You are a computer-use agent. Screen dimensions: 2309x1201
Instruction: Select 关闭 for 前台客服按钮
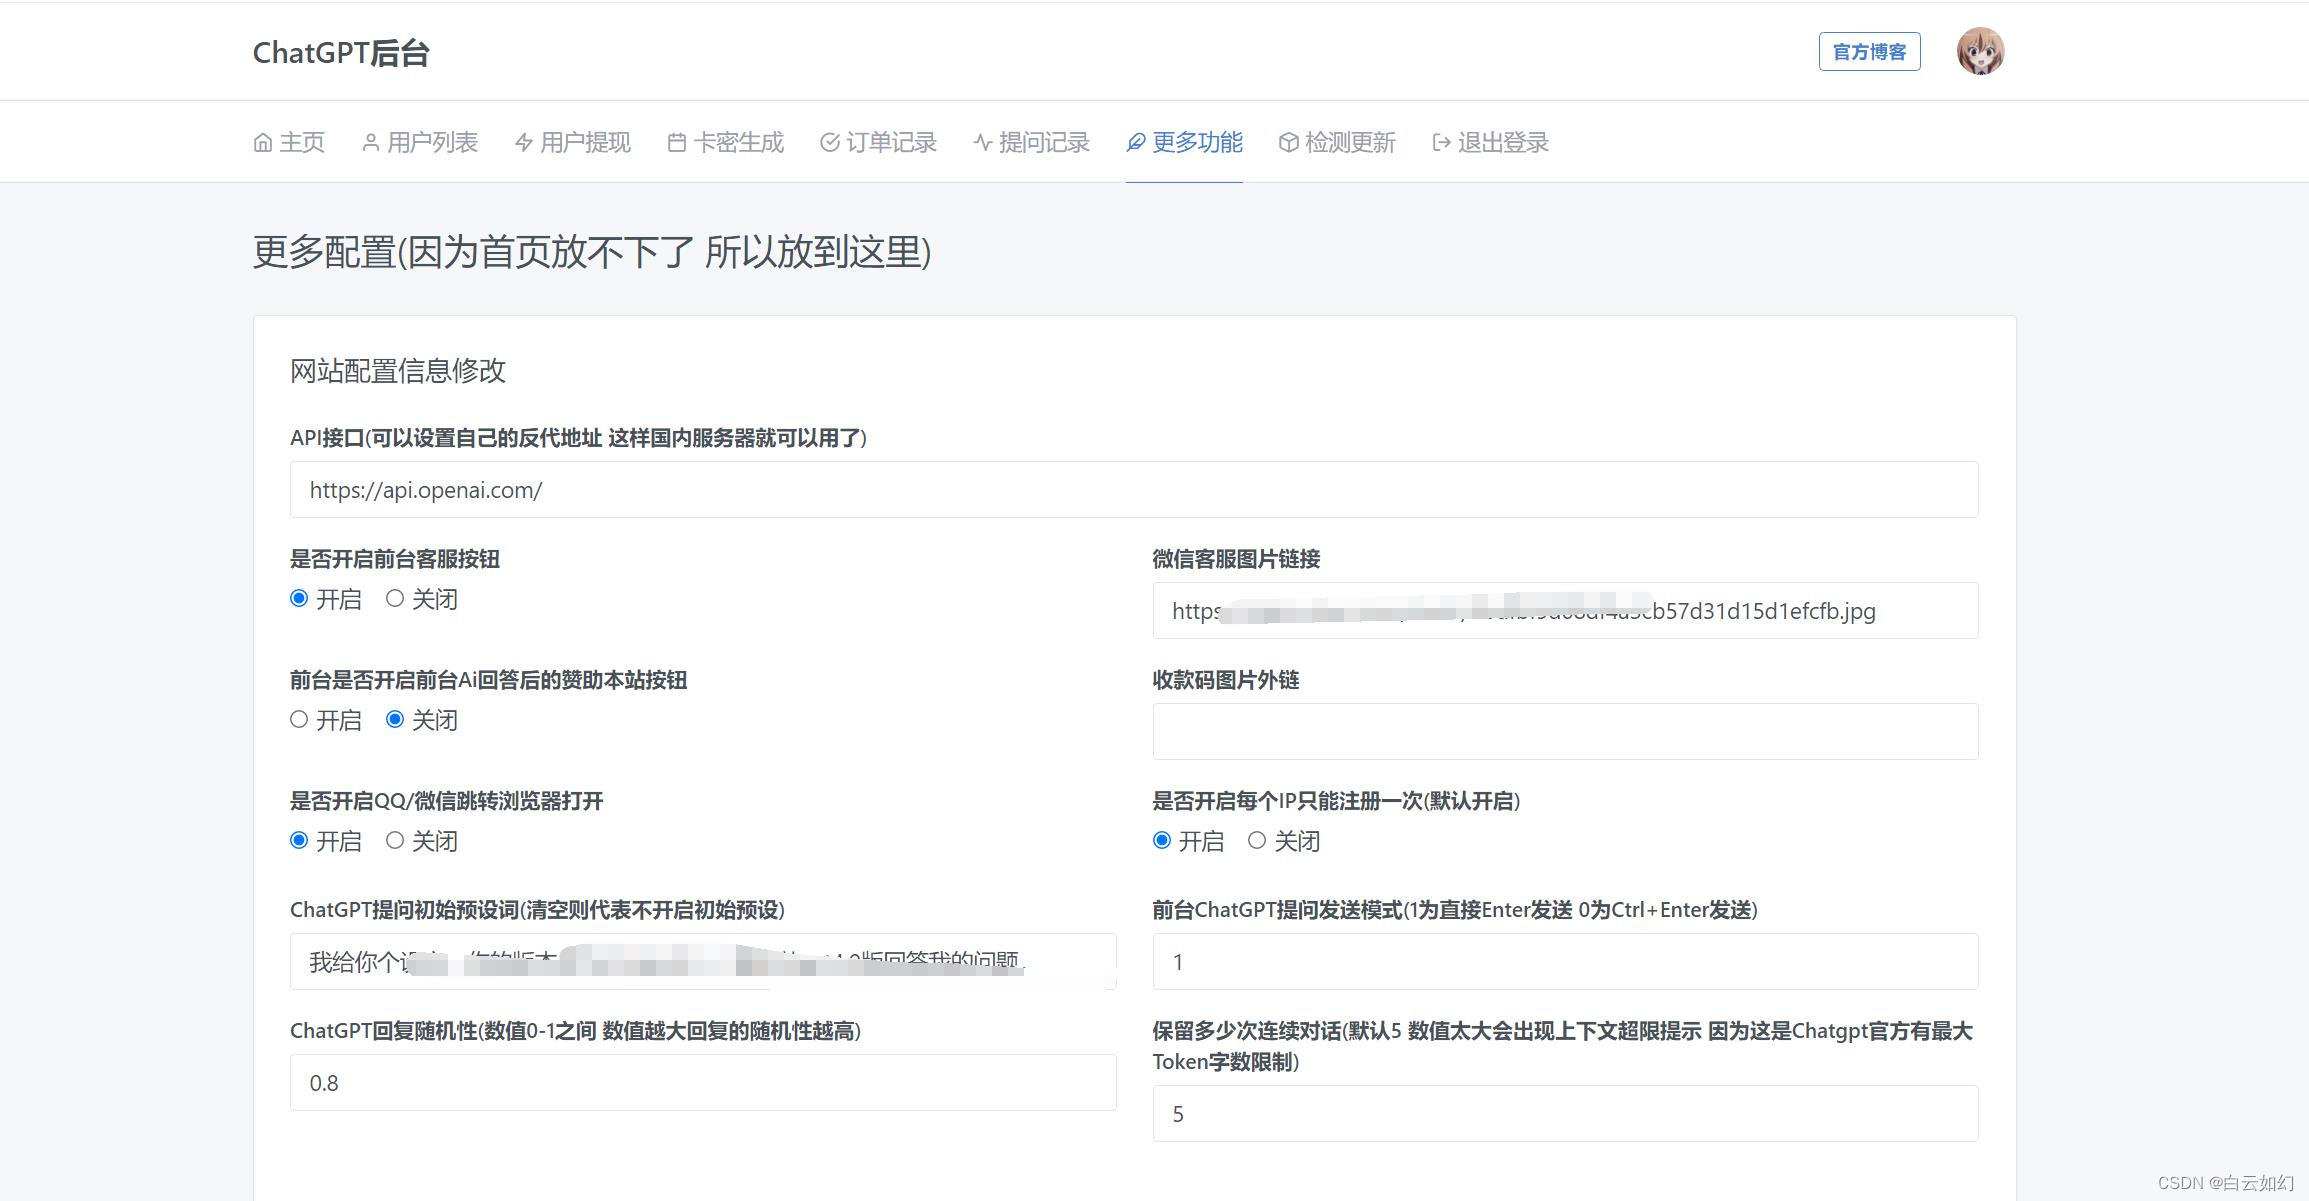pyautogui.click(x=395, y=598)
